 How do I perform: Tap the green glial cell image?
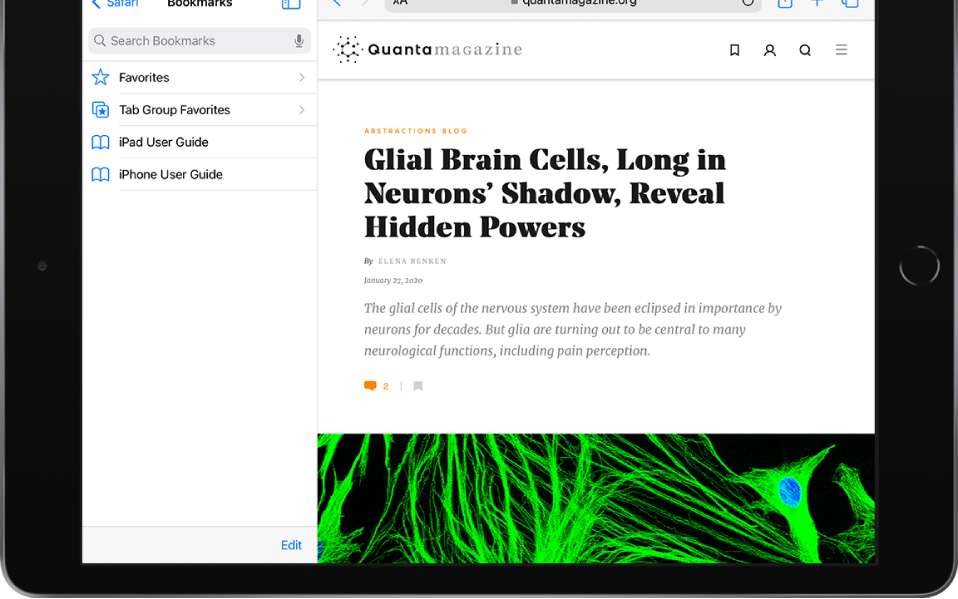pos(596,498)
